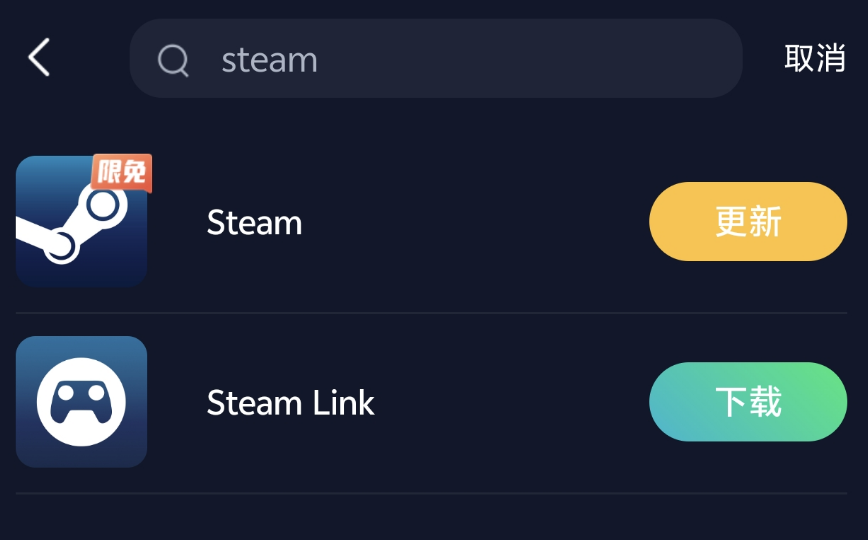Tap the blank space between Steam title and 更新
868x540 pixels.
(x=476, y=222)
